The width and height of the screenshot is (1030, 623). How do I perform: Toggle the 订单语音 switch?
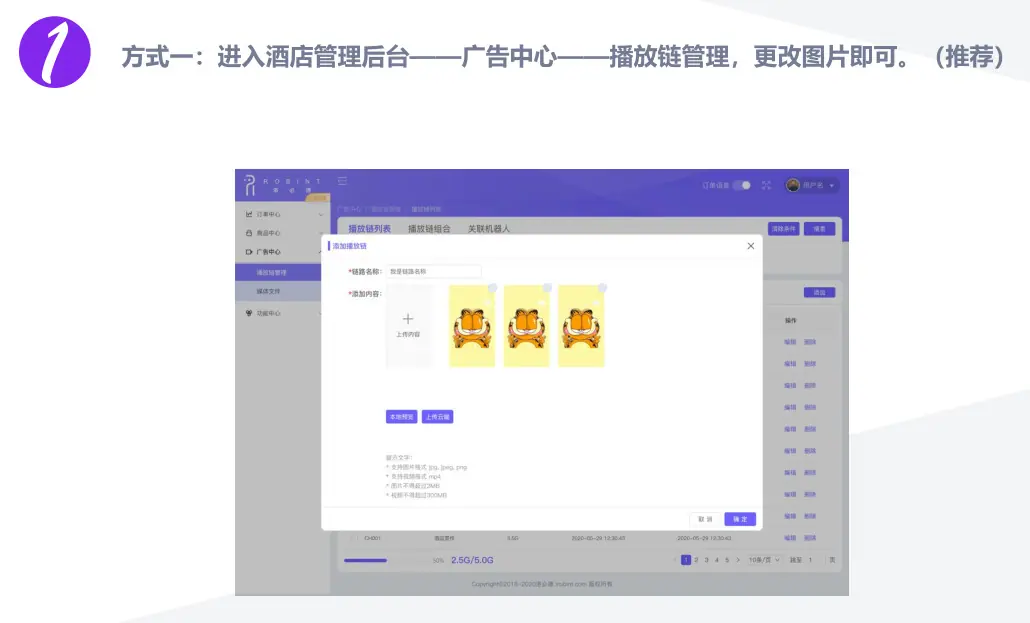[742, 185]
